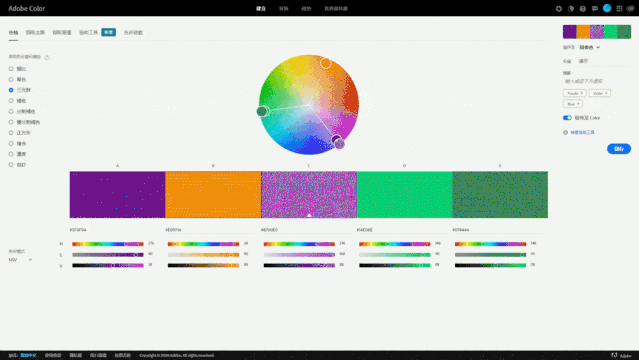Screen dimensions: 639x360
Task: Click the help icon beside harmony rule label
Action: [x=47, y=57]
